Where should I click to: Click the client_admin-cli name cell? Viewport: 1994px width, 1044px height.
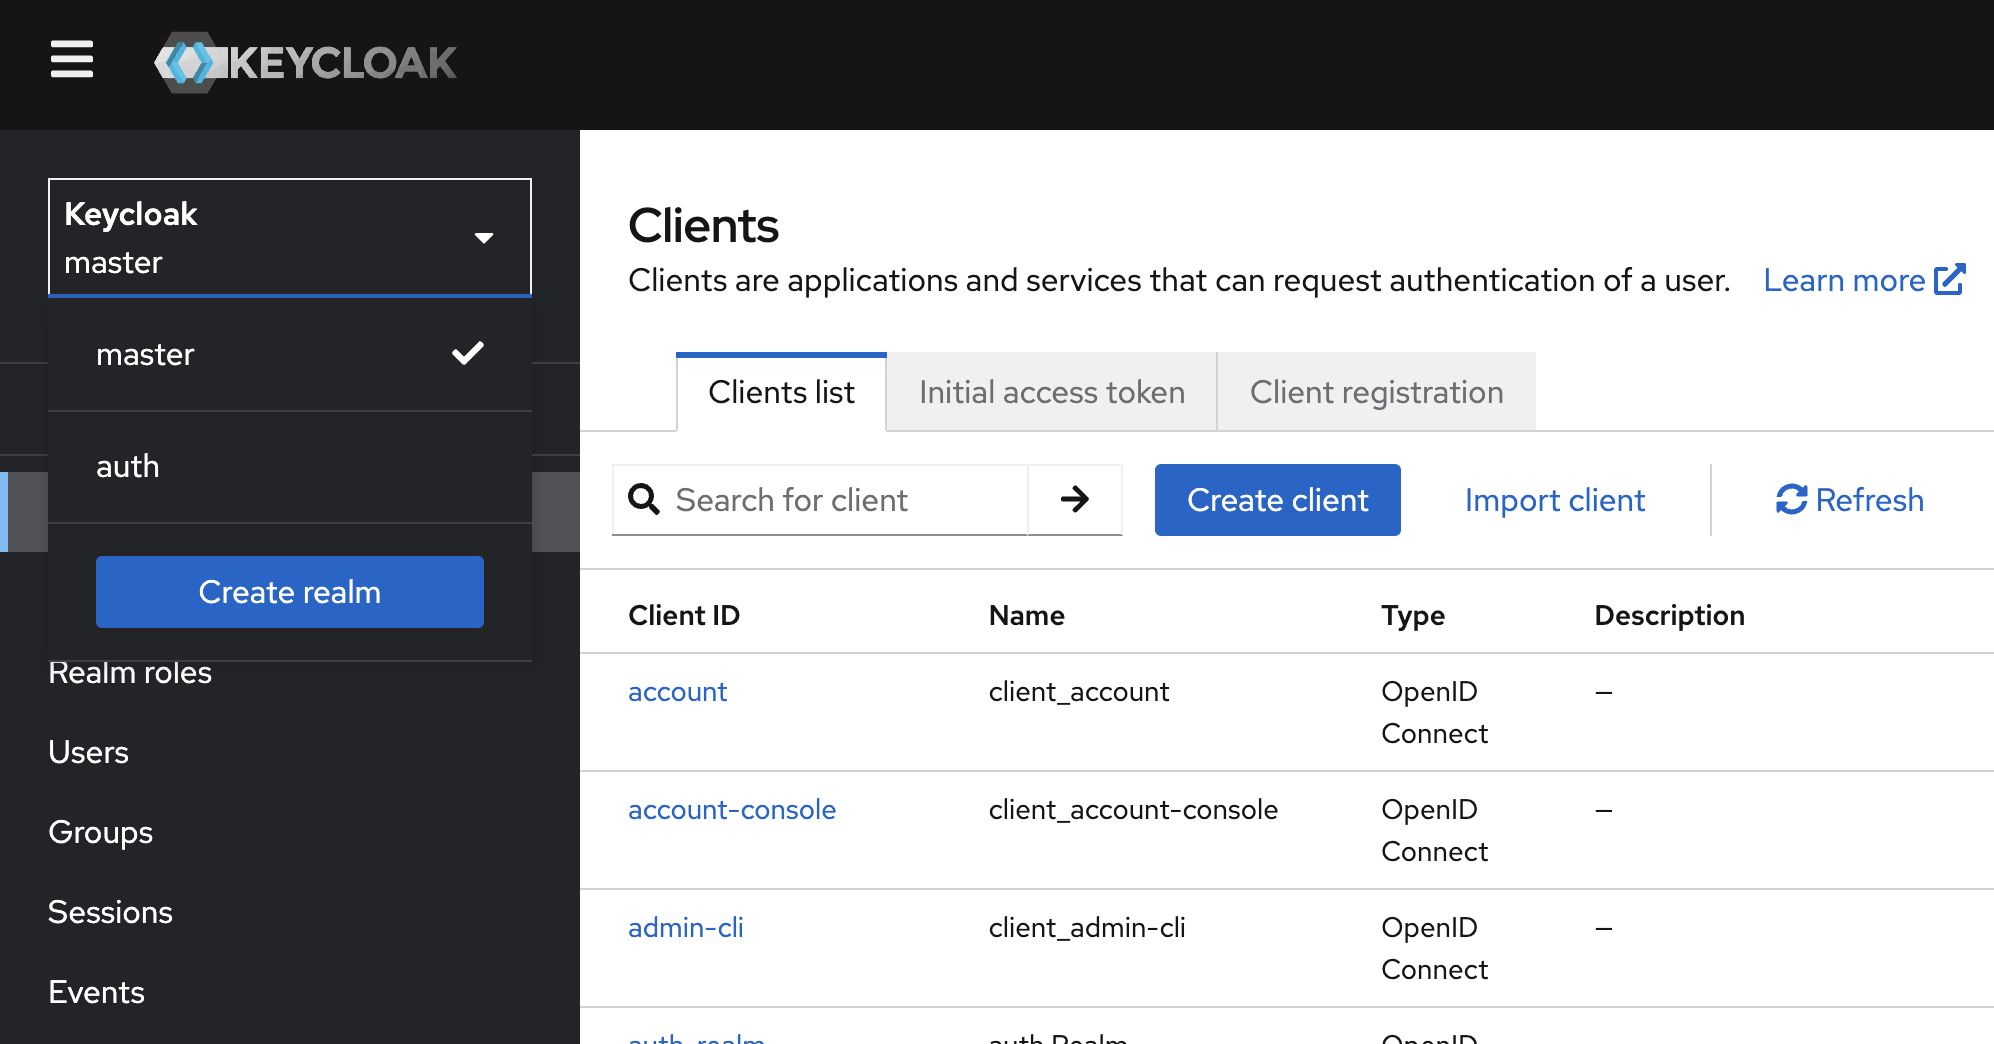pos(1087,928)
